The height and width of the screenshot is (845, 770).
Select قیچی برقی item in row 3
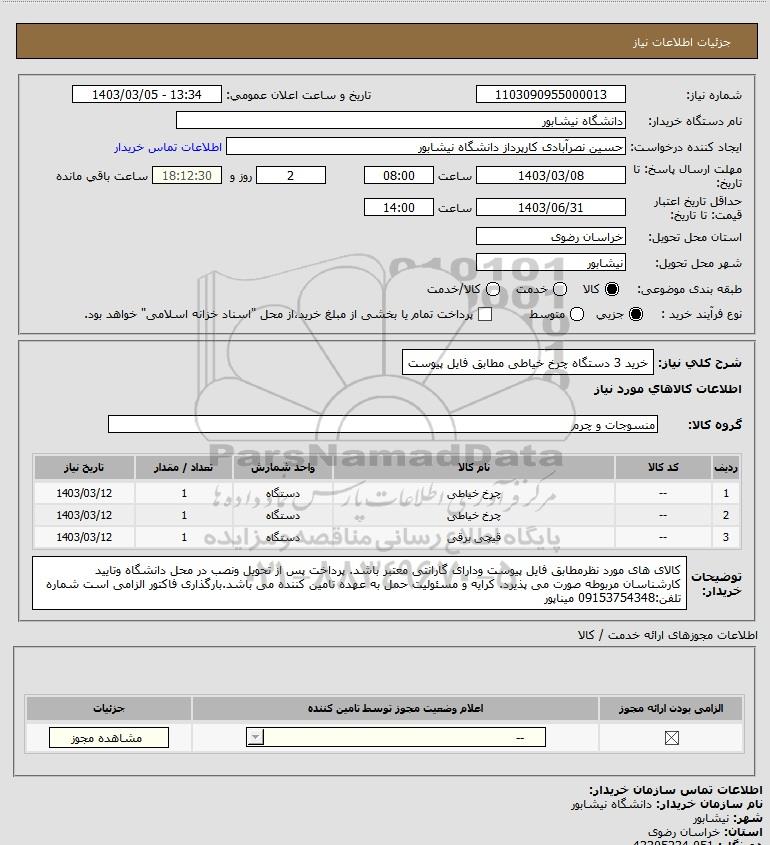point(474,537)
